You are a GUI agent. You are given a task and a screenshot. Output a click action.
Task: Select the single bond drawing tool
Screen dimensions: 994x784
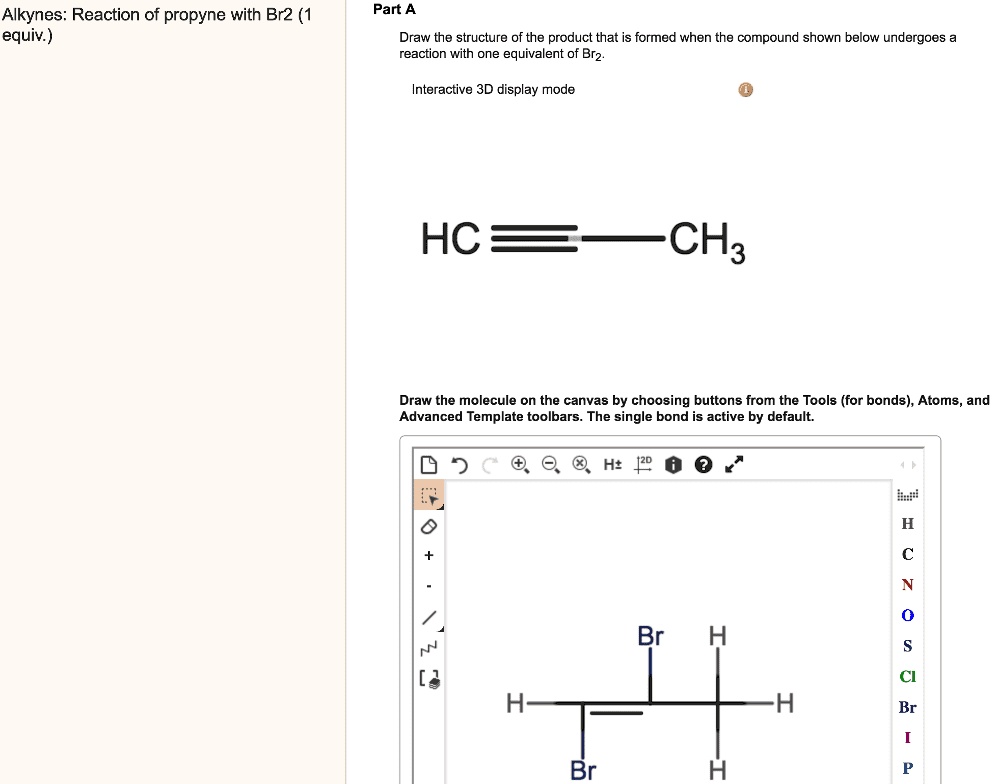(428, 617)
